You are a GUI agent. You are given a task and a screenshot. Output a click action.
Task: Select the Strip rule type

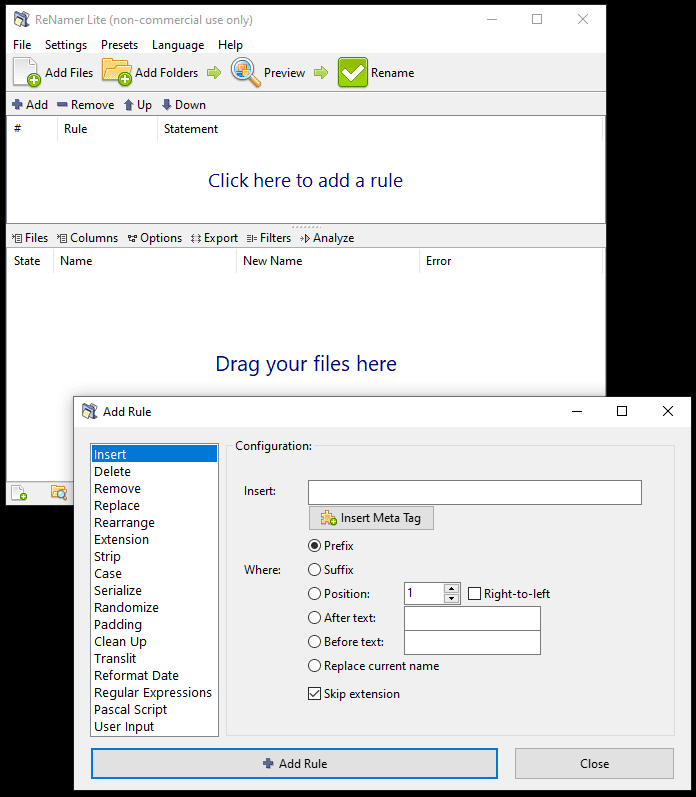point(155,556)
